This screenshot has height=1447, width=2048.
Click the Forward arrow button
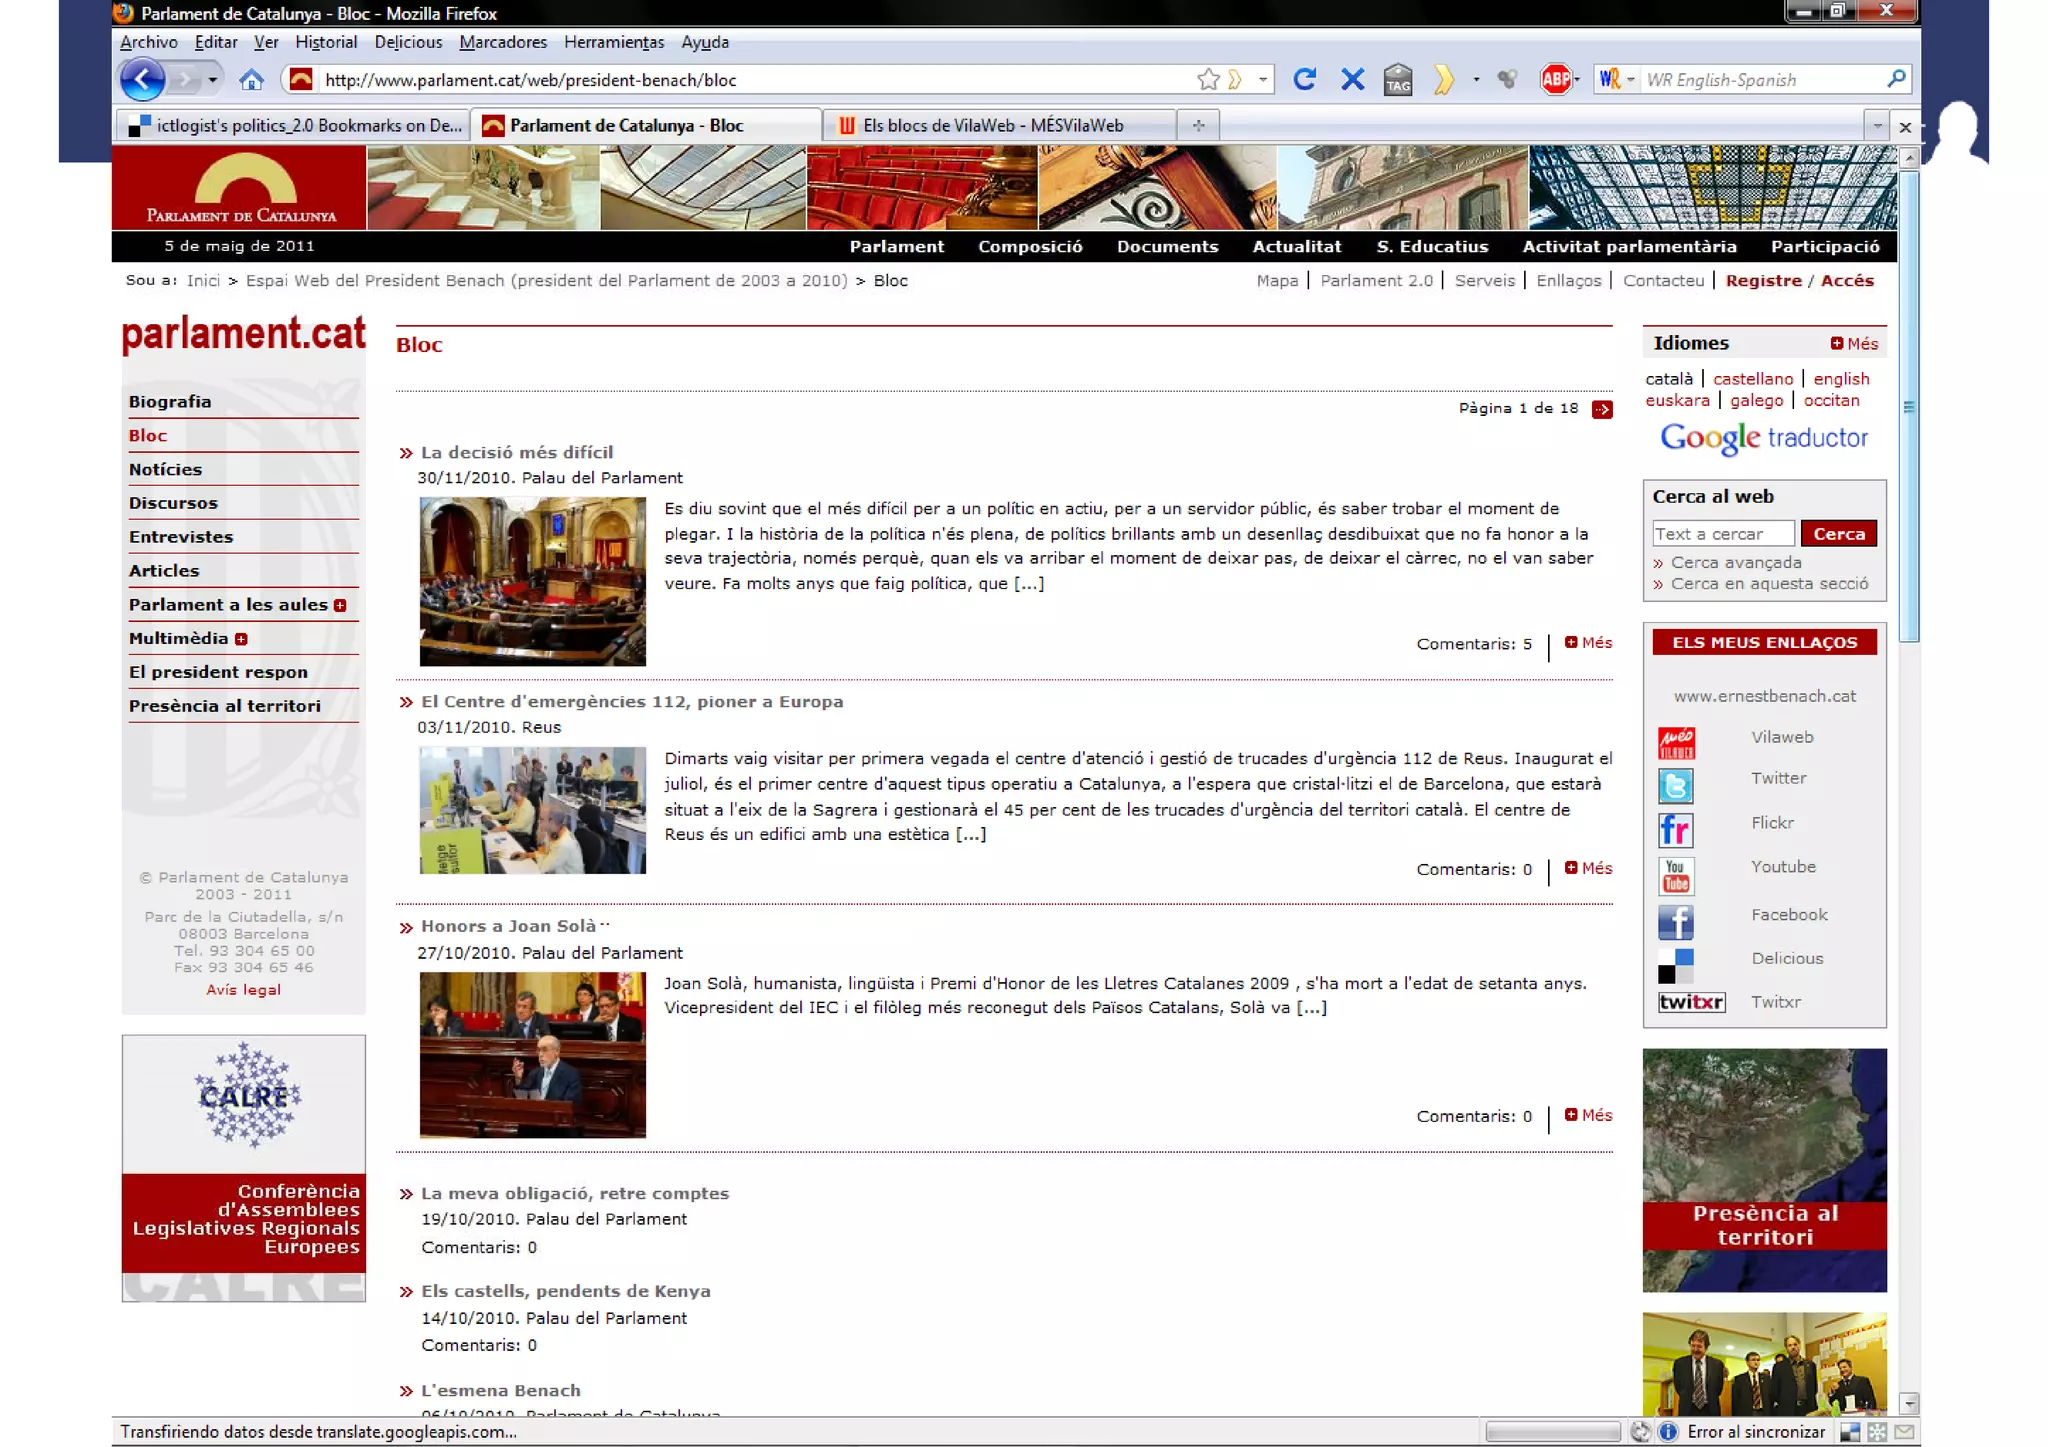pos(183,80)
